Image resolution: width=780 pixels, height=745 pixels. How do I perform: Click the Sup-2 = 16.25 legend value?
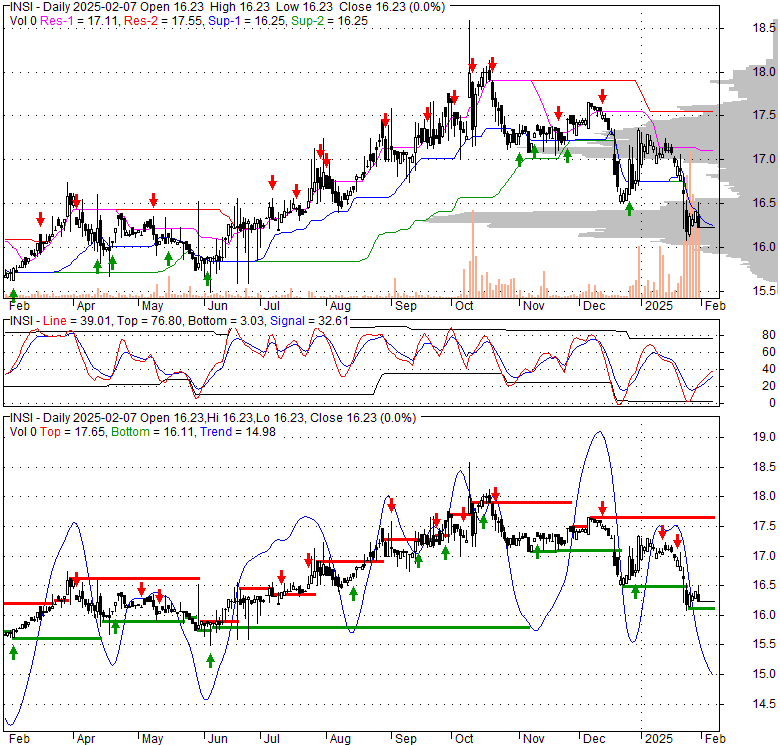pos(329,21)
